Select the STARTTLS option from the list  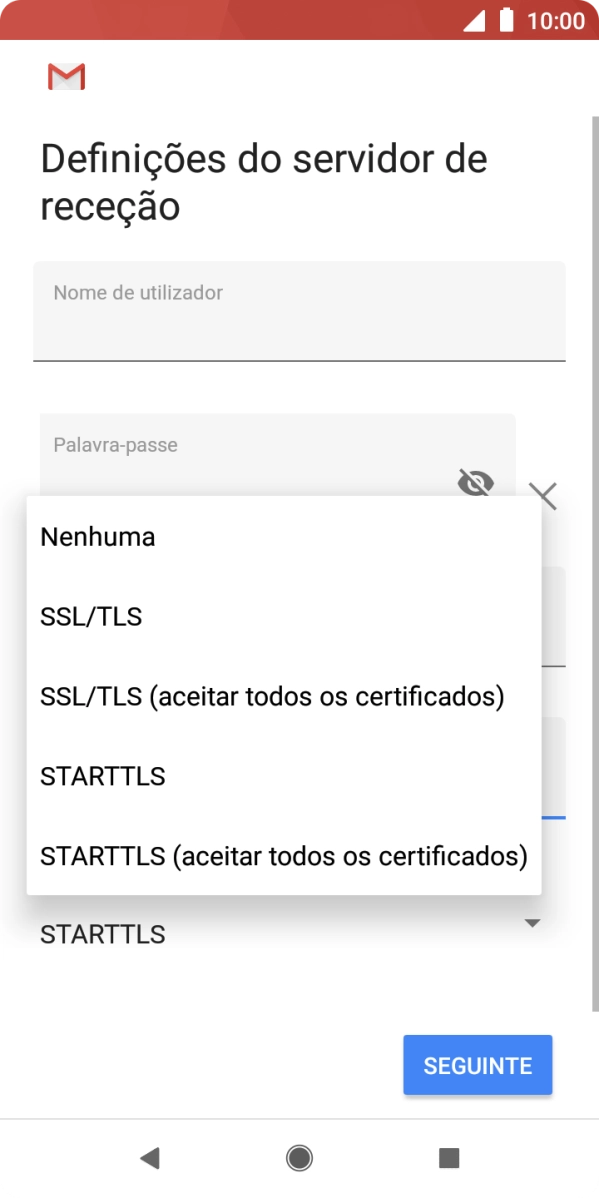(x=102, y=776)
